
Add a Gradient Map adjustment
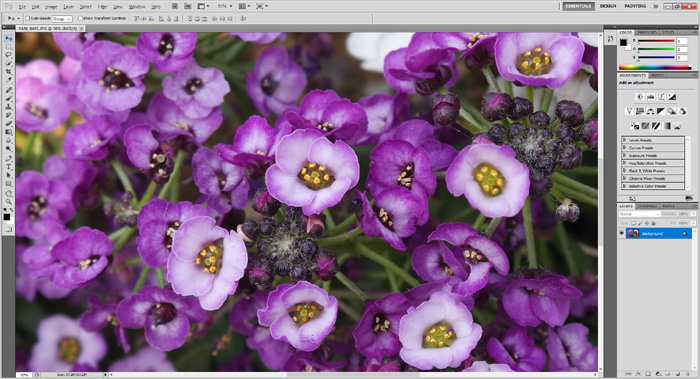coord(667,126)
